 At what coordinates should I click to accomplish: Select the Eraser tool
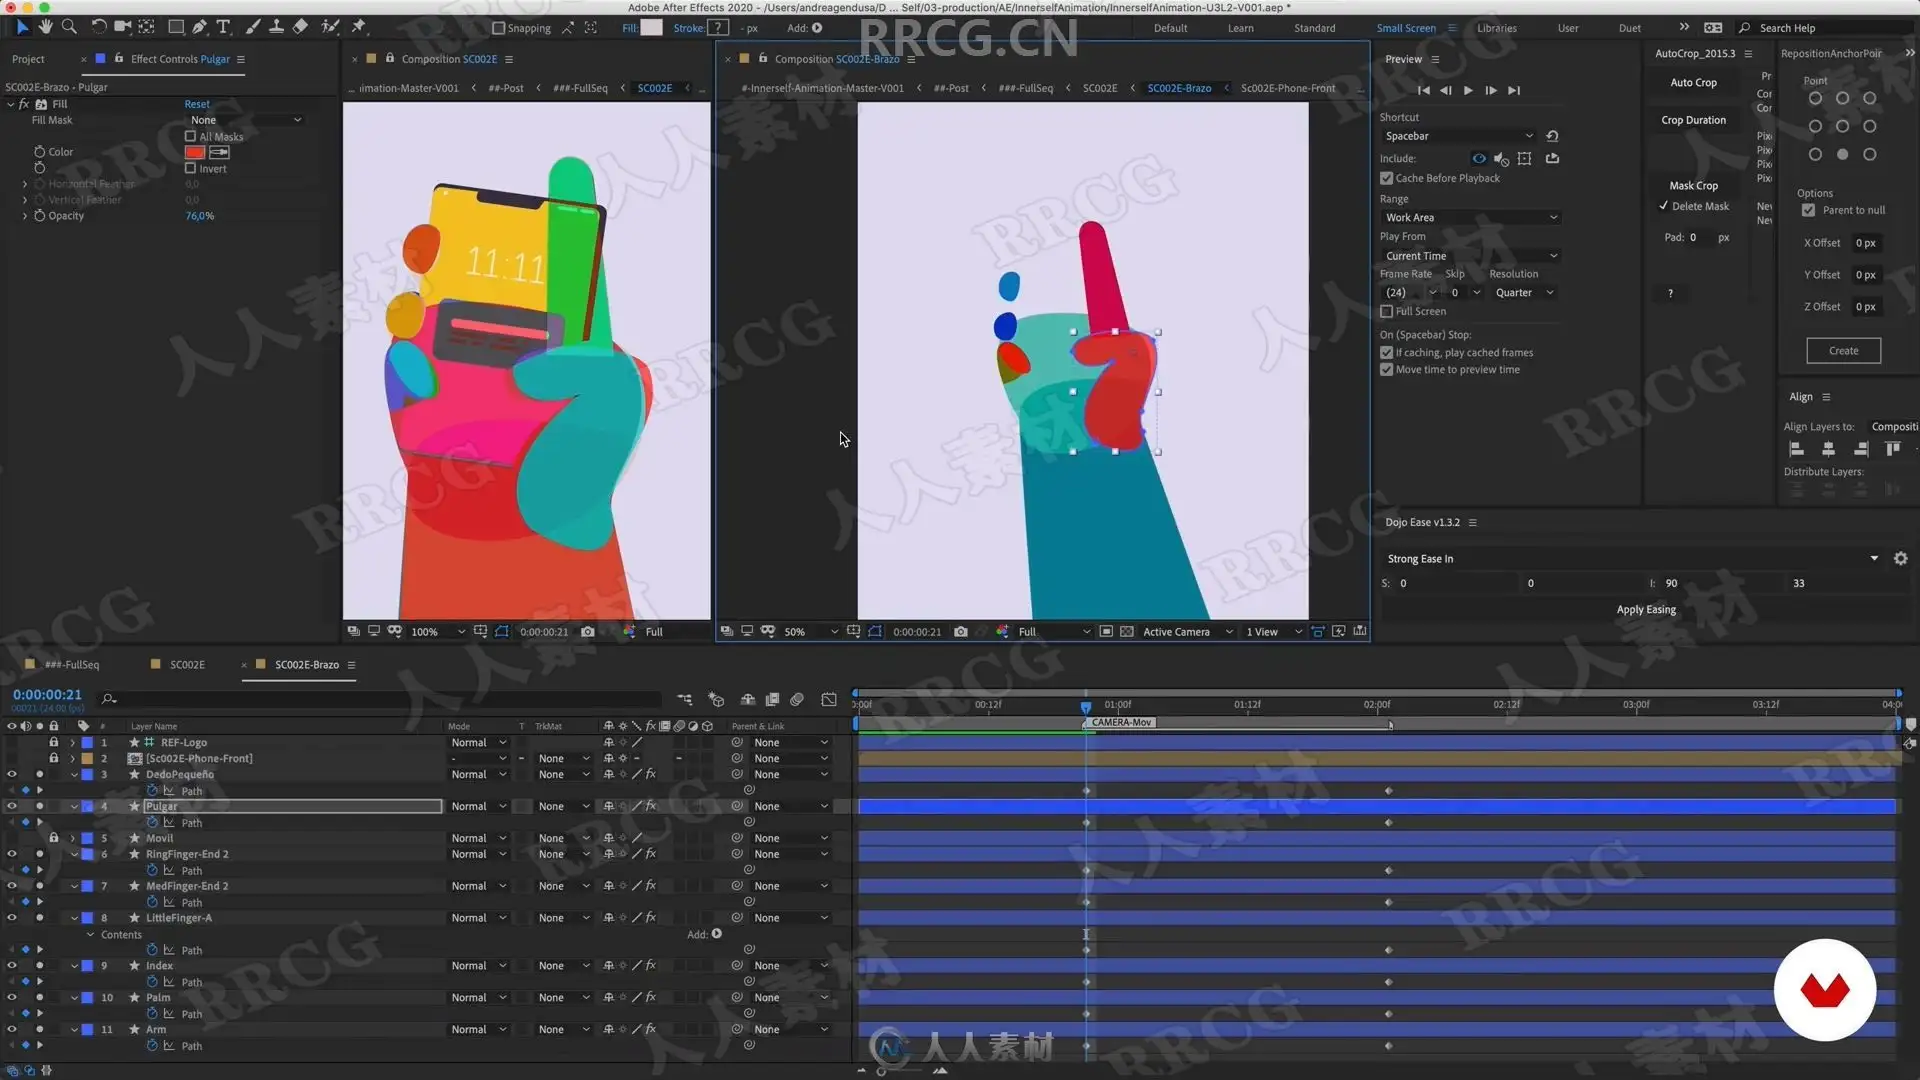[x=300, y=27]
